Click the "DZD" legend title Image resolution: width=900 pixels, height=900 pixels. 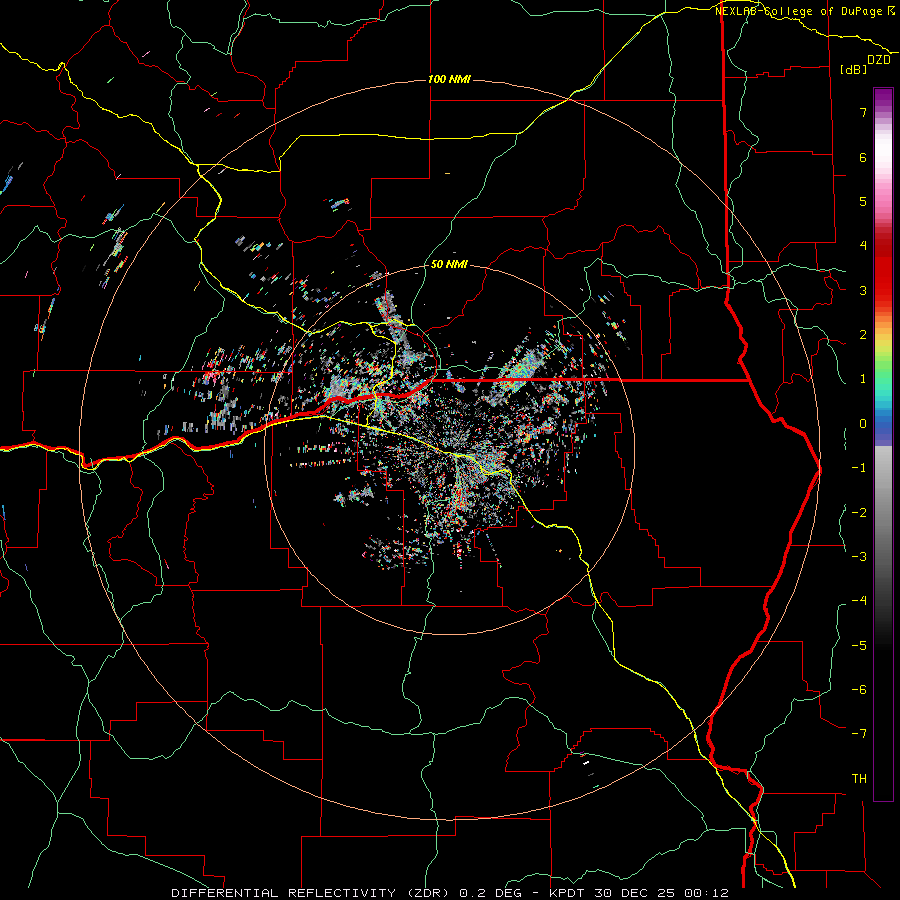879,60
